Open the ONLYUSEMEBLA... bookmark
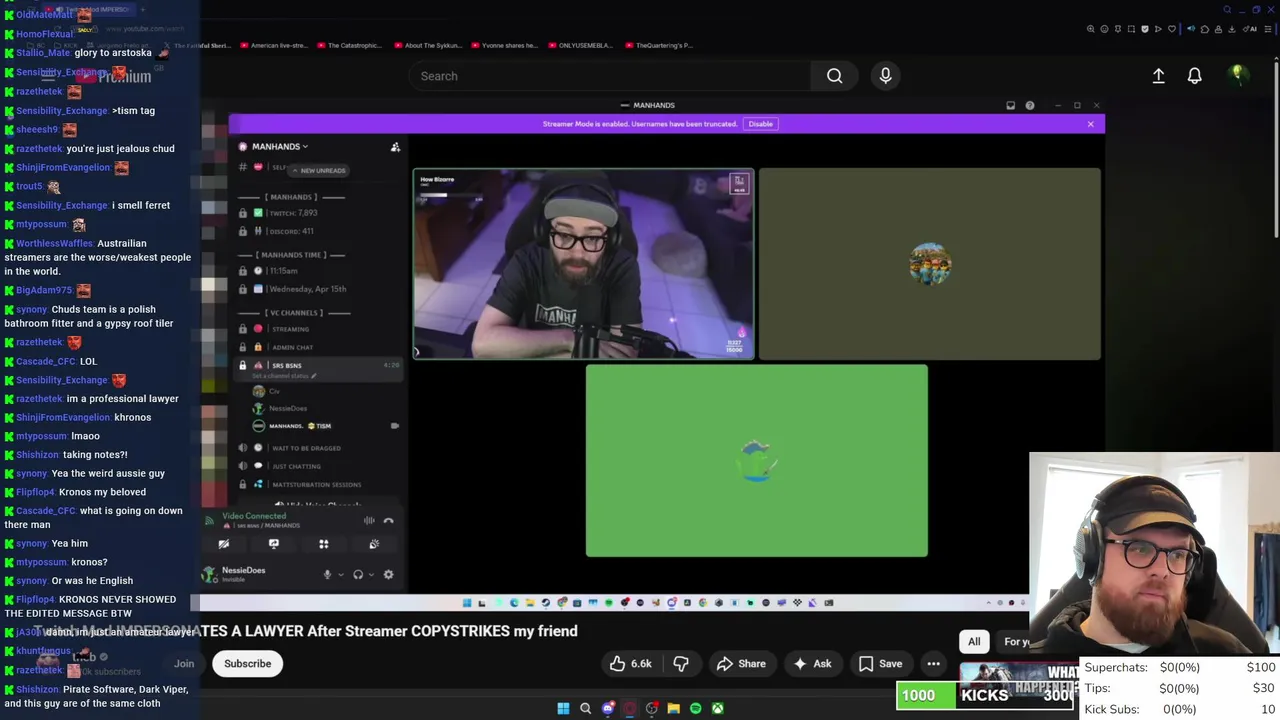Viewport: 1280px width, 720px height. pos(579,45)
